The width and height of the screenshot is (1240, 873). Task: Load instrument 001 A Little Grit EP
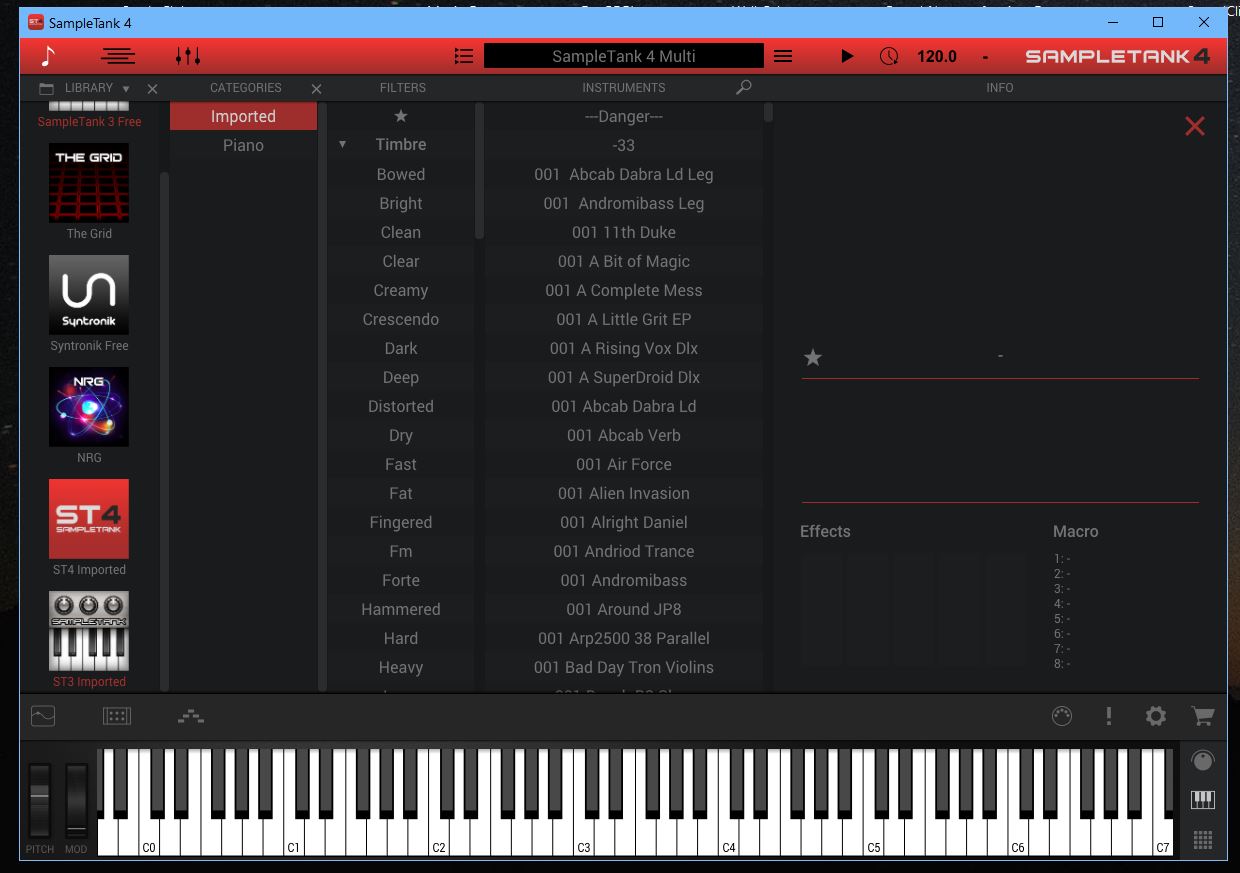[624, 319]
